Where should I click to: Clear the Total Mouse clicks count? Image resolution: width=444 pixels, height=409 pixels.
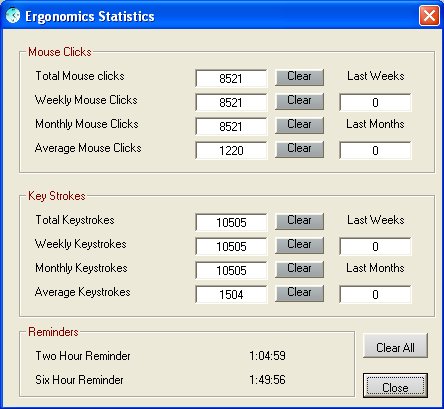[299, 77]
